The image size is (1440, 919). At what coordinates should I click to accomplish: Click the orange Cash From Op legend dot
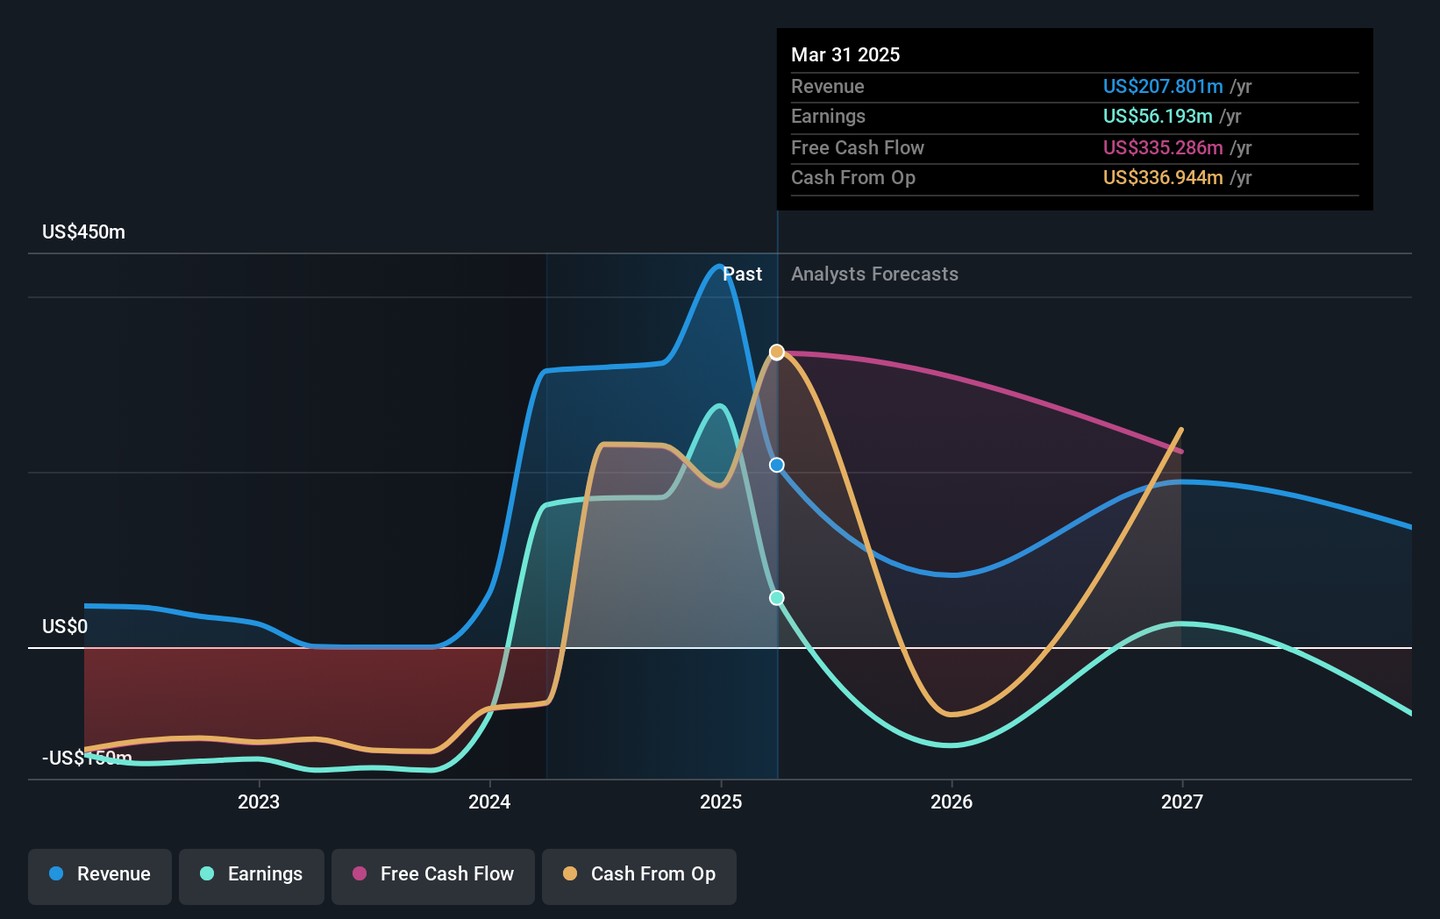570,874
